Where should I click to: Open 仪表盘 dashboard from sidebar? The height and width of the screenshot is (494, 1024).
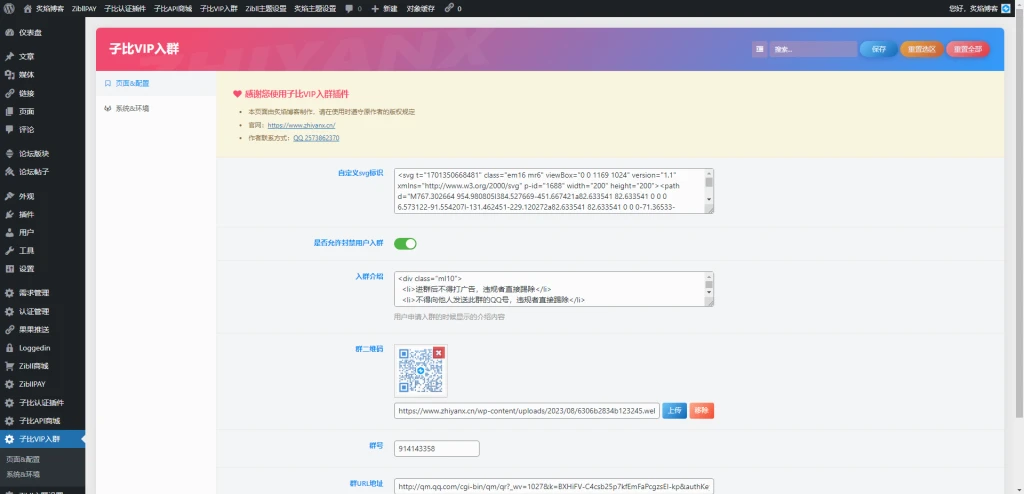30,32
